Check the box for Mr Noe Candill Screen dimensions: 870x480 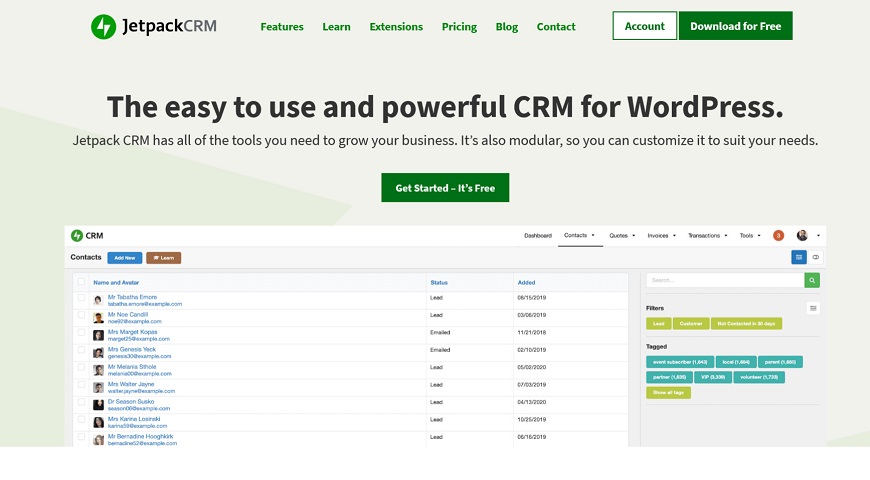click(x=81, y=316)
